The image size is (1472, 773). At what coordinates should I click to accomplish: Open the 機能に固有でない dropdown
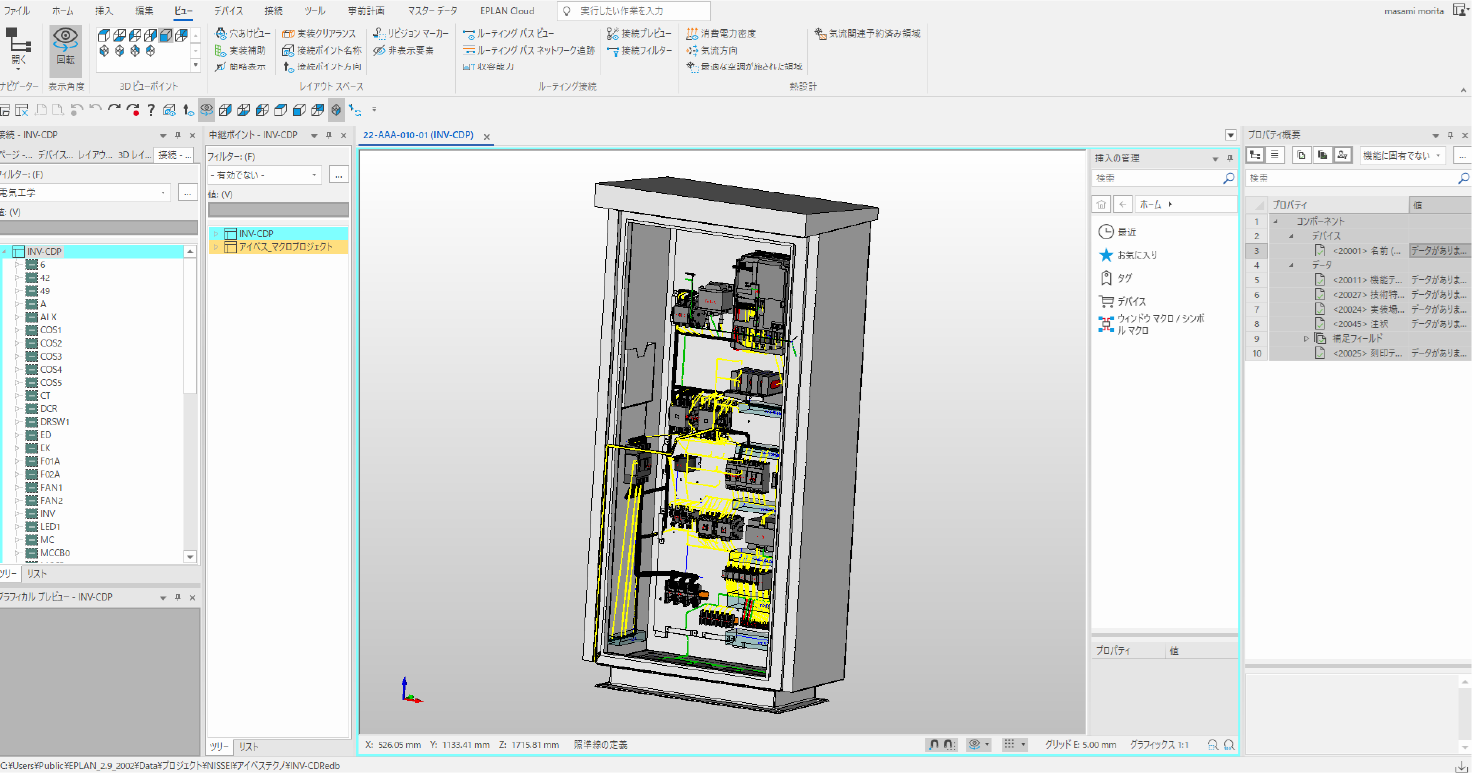(x=1402, y=155)
